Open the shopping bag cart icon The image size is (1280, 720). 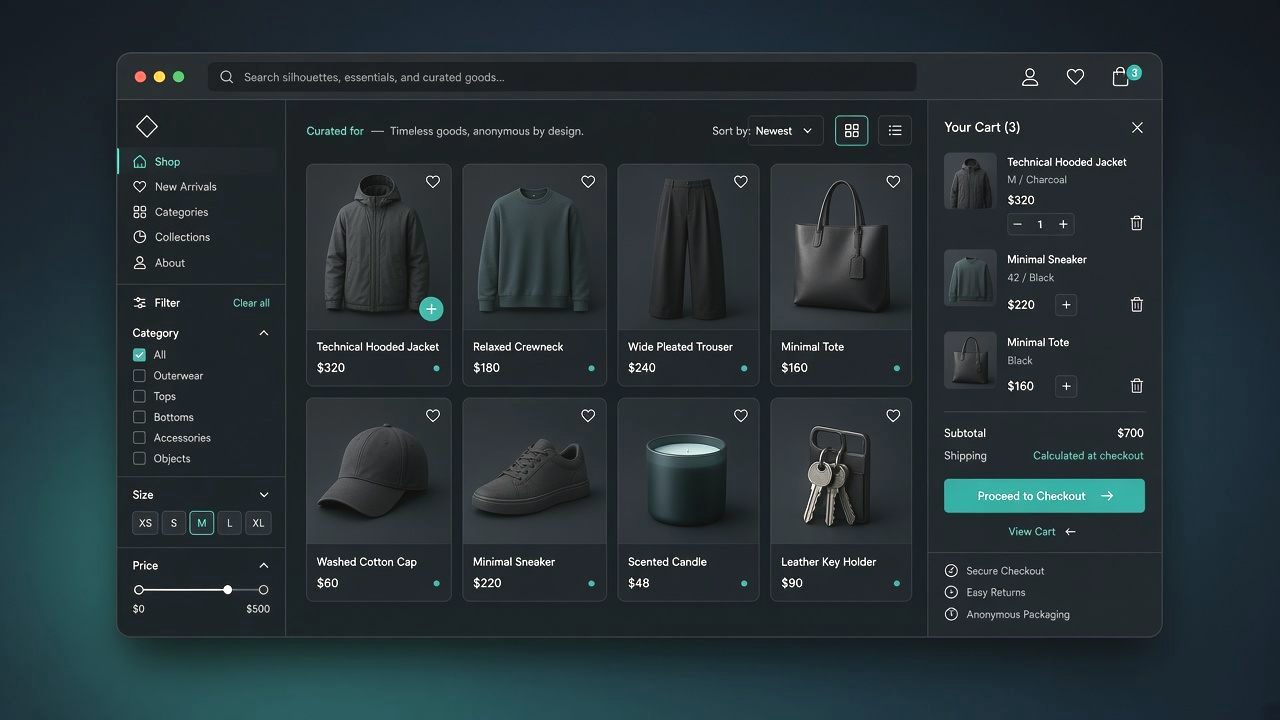(x=1121, y=77)
